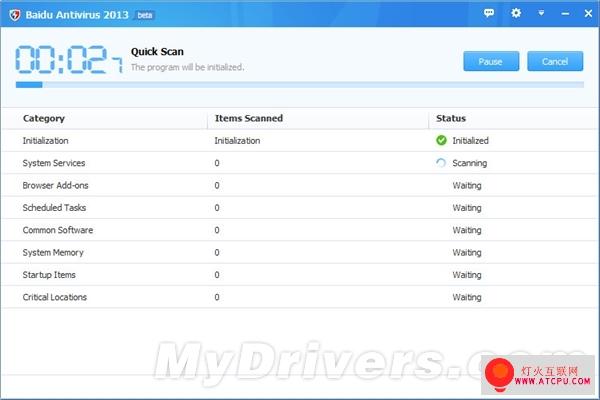The width and height of the screenshot is (600, 400).
Task: Click items count for System Services
Action: 217,163
